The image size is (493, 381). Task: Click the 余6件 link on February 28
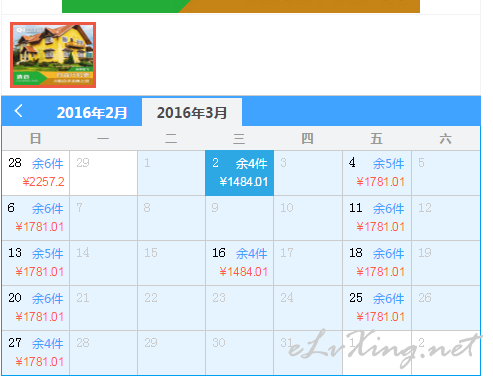click(x=47, y=164)
